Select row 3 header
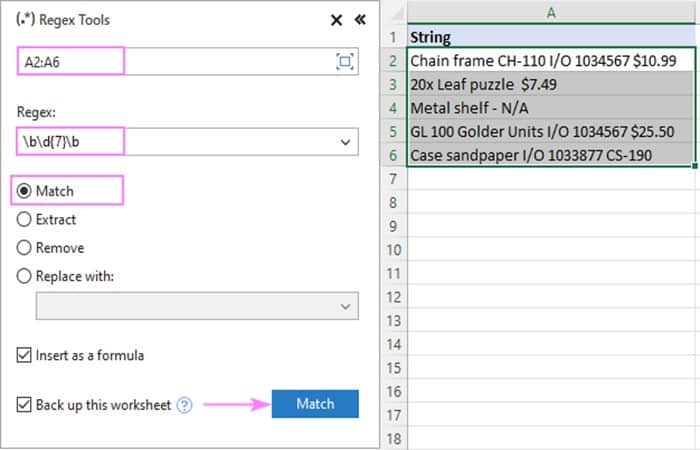700x450 pixels. click(393, 84)
